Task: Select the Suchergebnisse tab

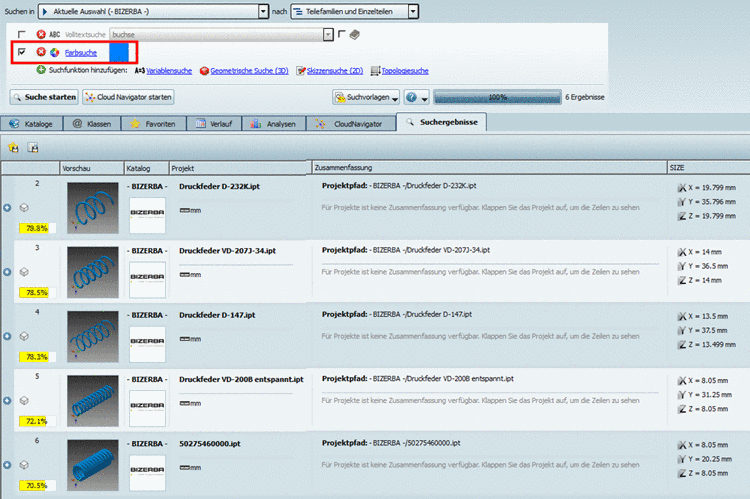Action: (x=441, y=122)
